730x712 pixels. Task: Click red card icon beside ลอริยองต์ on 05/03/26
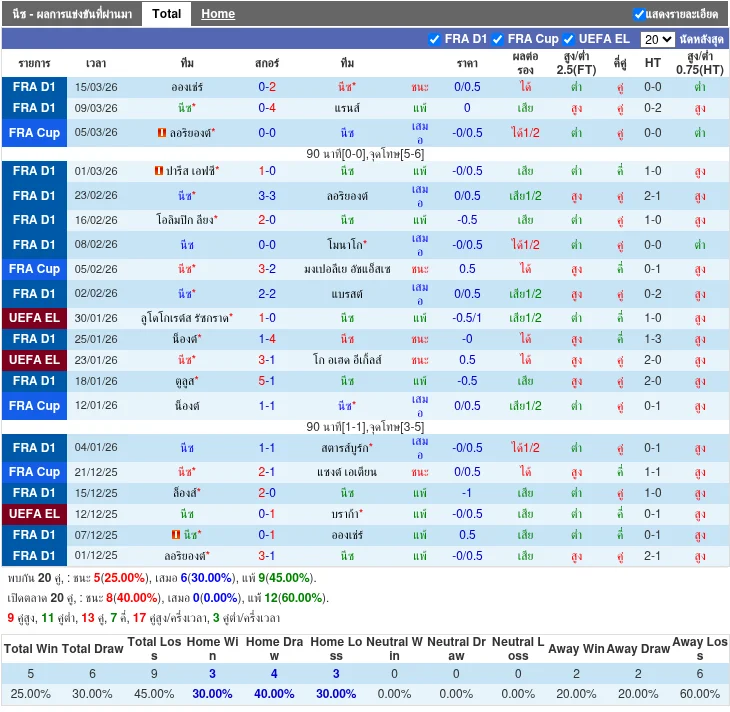[x=162, y=133]
